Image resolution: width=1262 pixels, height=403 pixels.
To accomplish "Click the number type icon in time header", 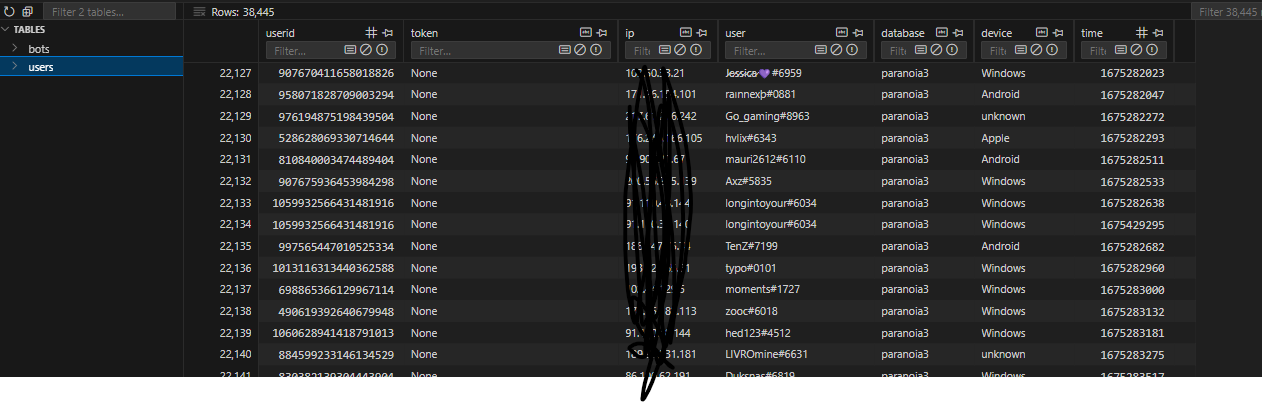I will (x=1141, y=33).
